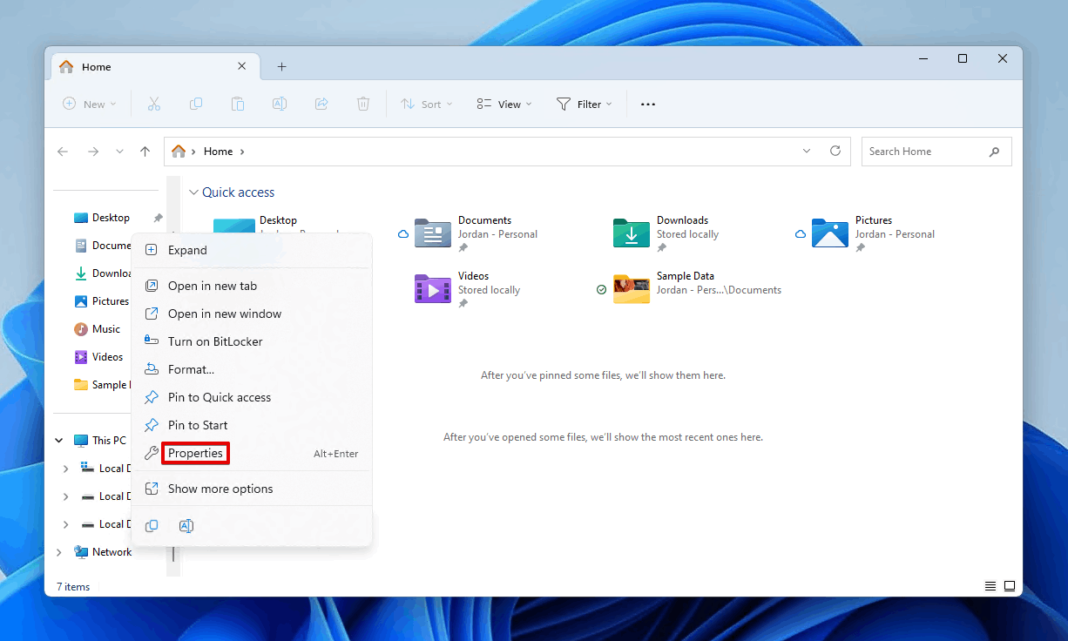Click the Cut icon in the toolbar

[154, 103]
